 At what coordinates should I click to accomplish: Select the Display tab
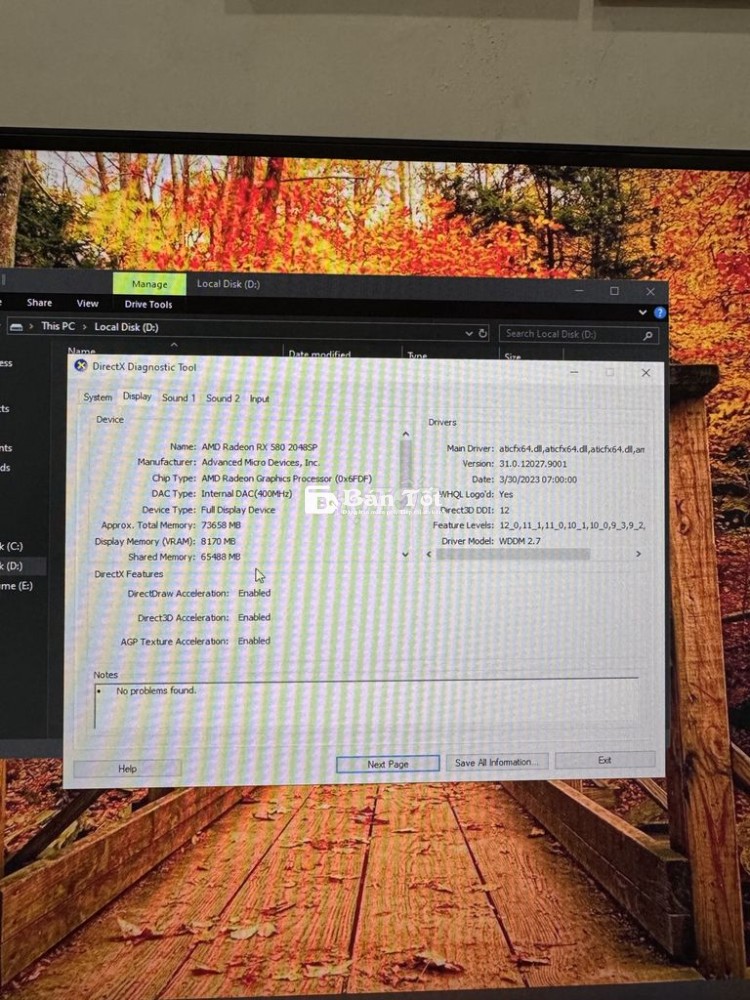click(x=137, y=396)
